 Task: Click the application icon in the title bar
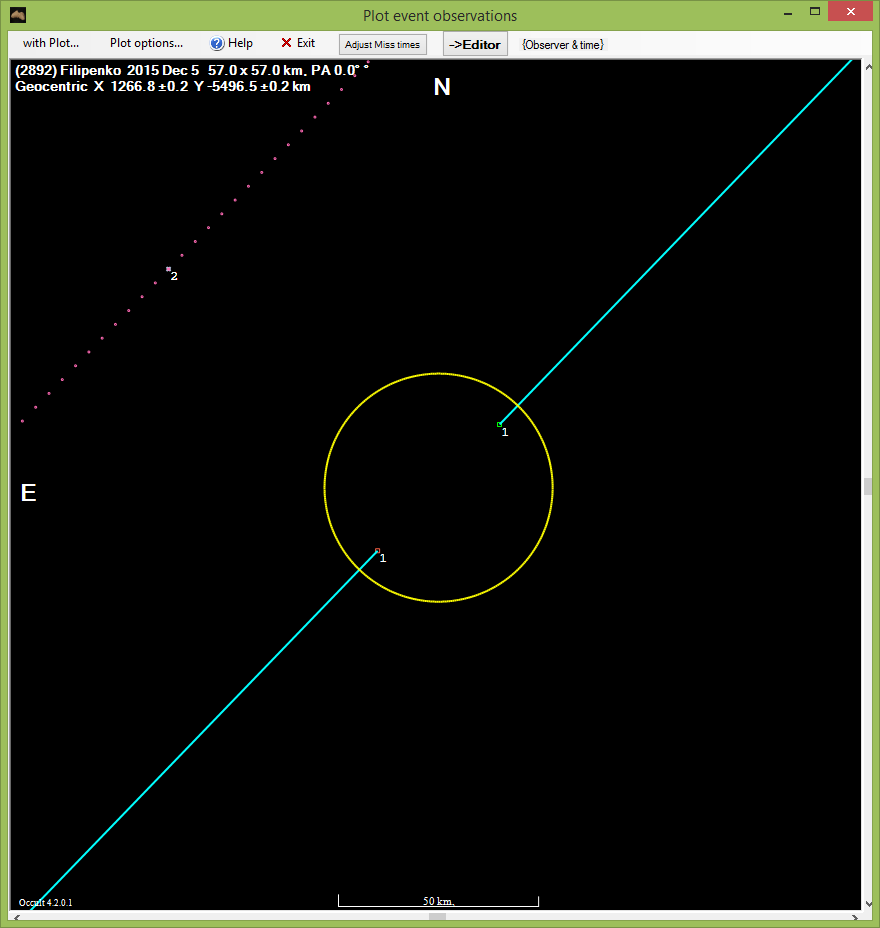coord(18,15)
